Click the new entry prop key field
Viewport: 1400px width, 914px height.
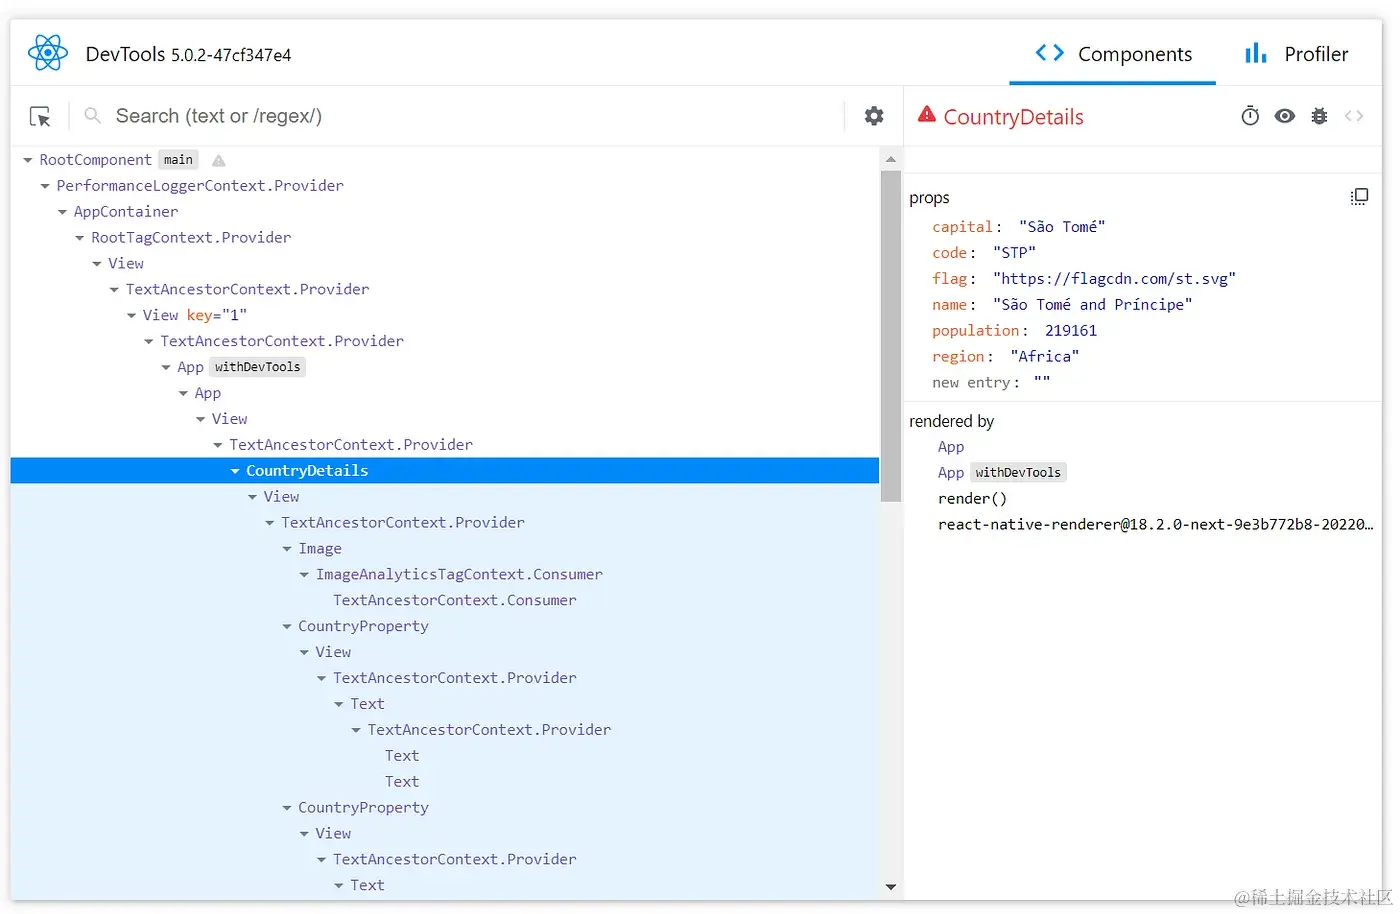point(971,383)
